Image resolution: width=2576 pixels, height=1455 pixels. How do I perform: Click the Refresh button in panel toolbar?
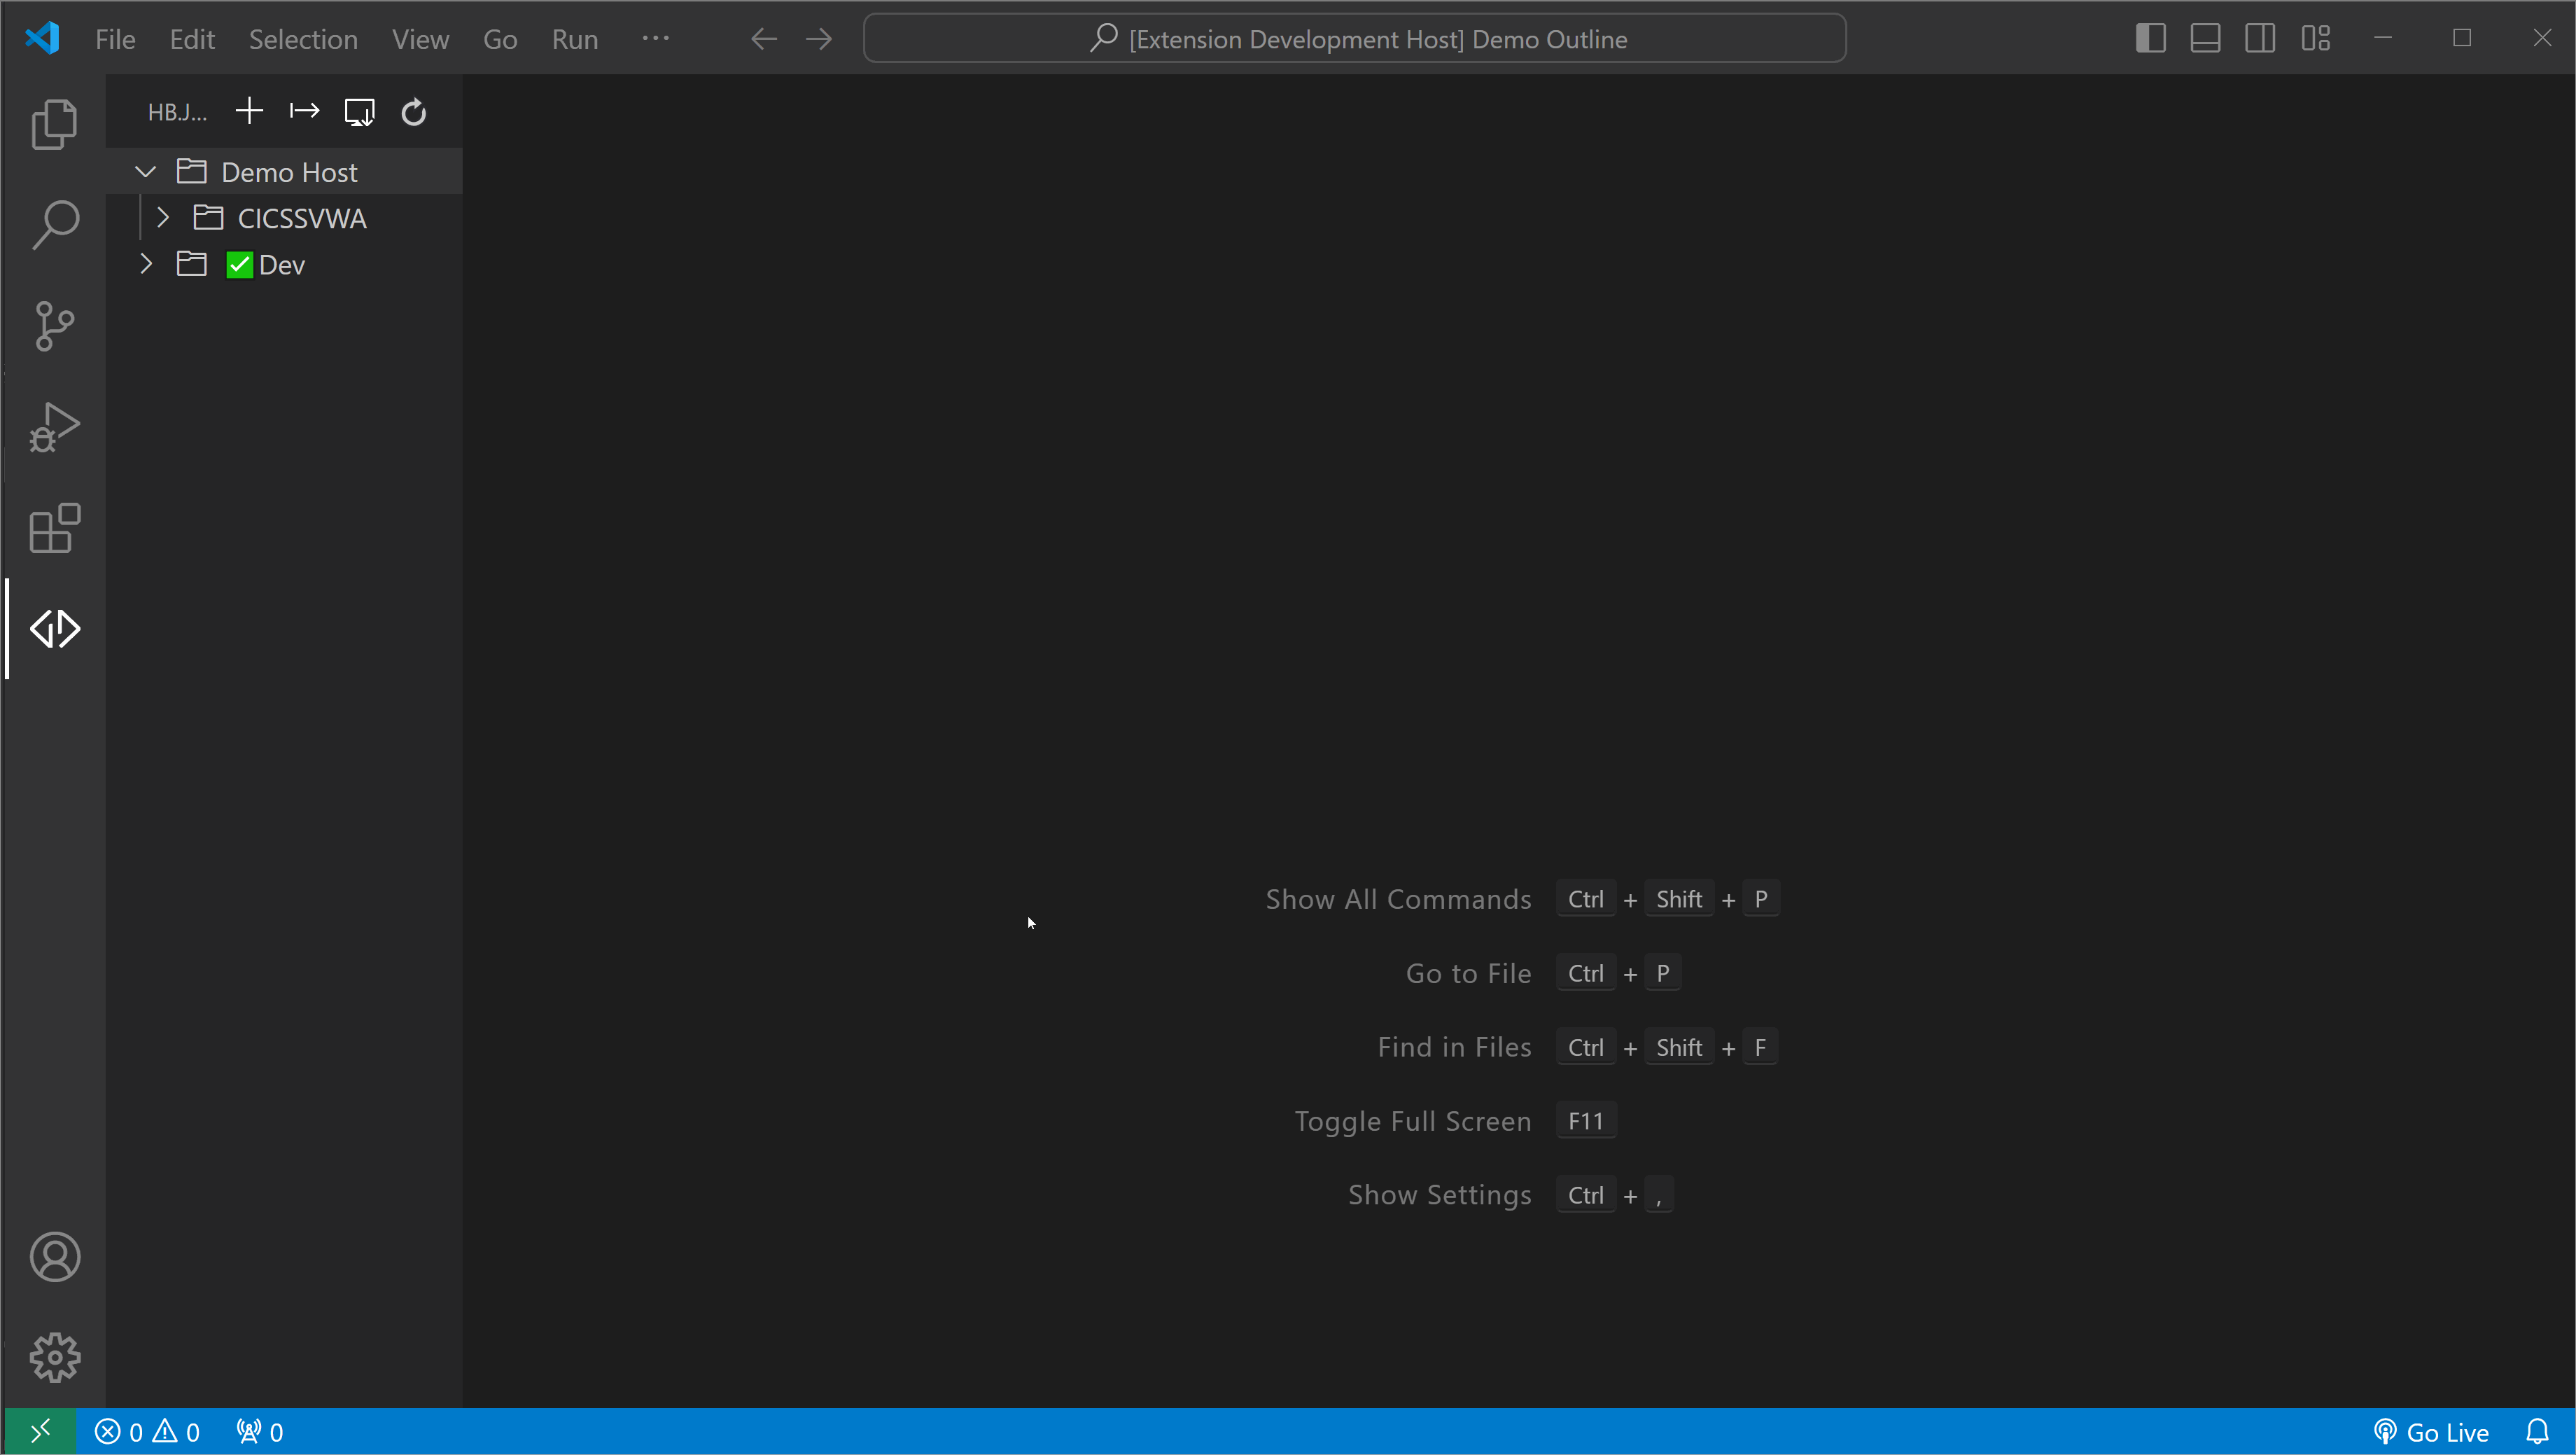(414, 111)
